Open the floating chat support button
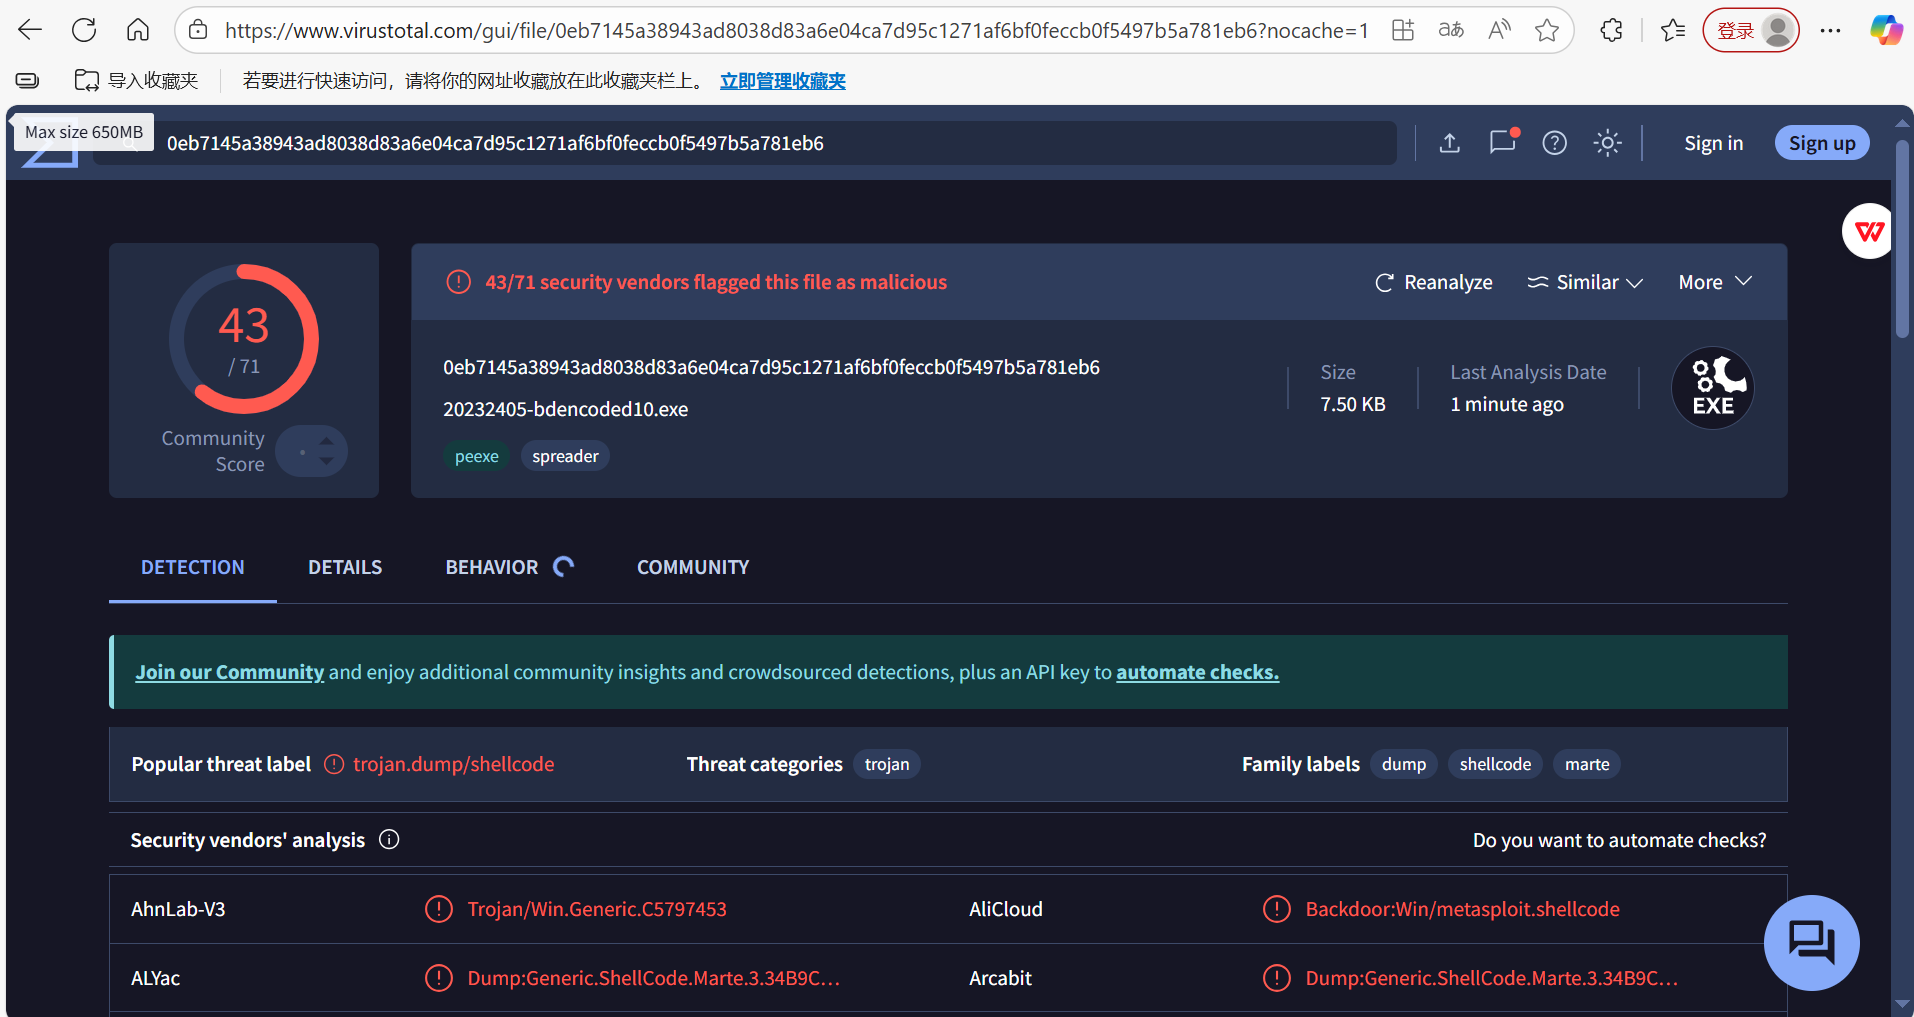This screenshot has height=1017, width=1914. point(1811,942)
